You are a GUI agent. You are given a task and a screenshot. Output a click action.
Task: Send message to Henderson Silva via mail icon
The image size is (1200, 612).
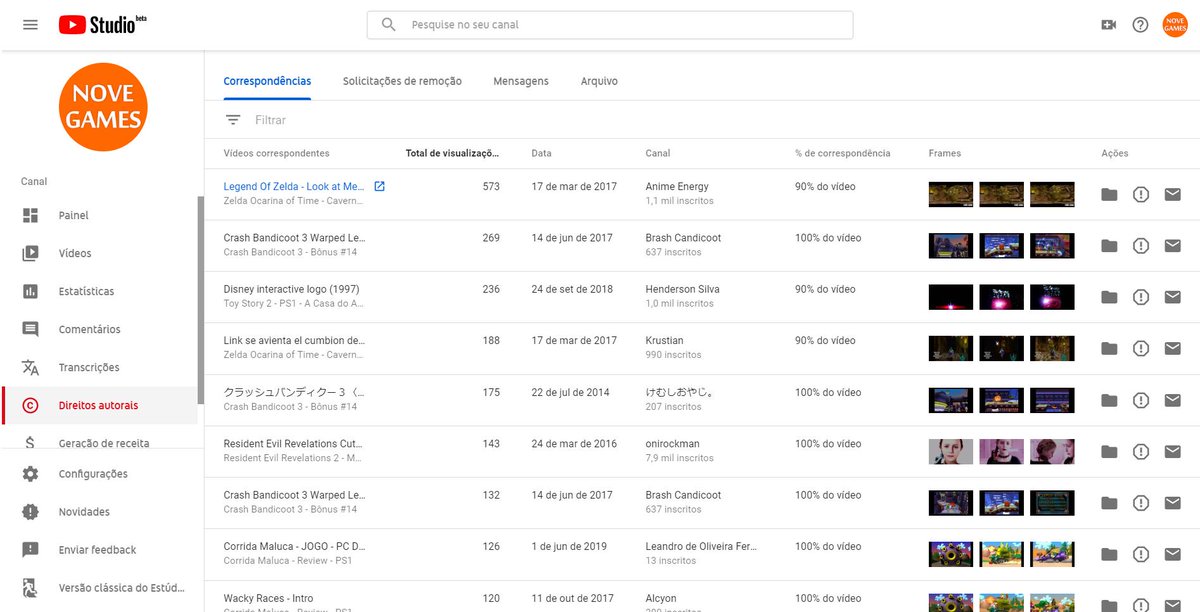pyautogui.click(x=1173, y=297)
